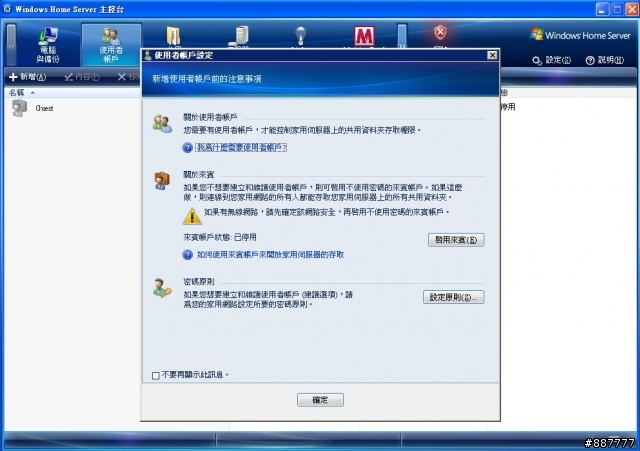This screenshot has height=451, width=640.
Task: Open the Server Storage tab icon
Action: tap(240, 36)
